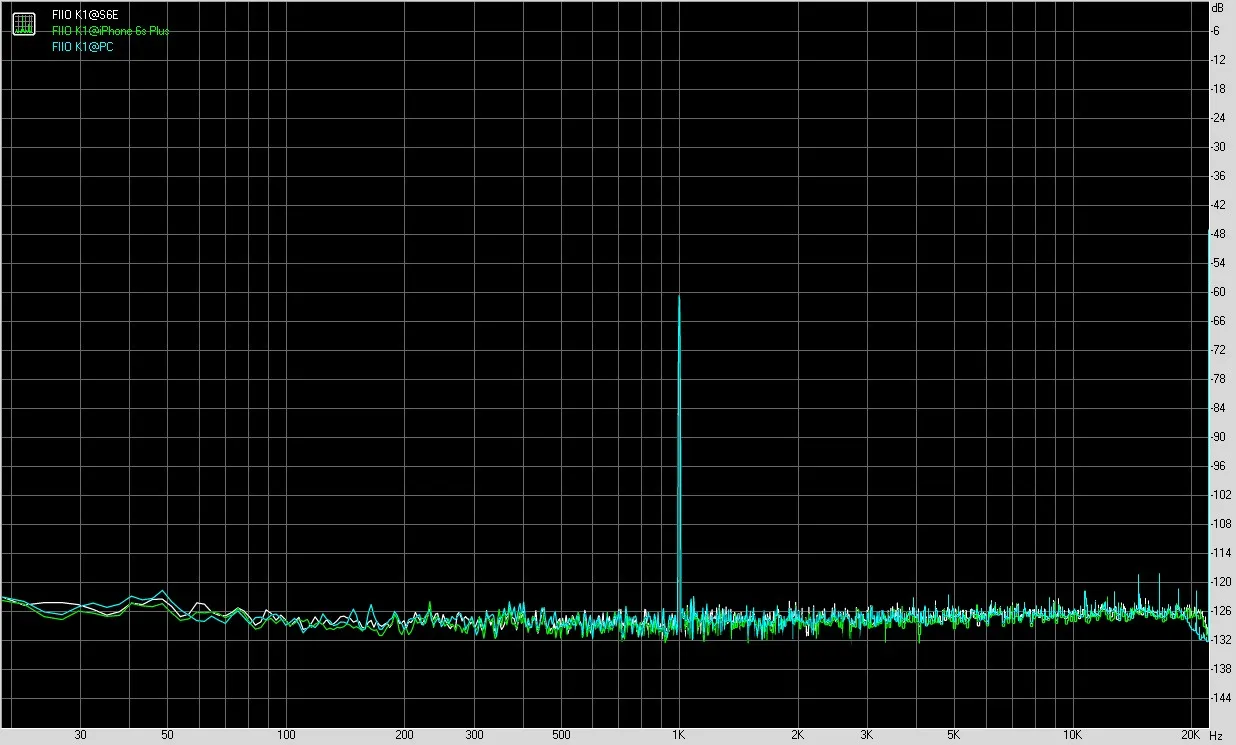Click the -114 value on the dB axis
1236x745 pixels.
[x=1220, y=553]
